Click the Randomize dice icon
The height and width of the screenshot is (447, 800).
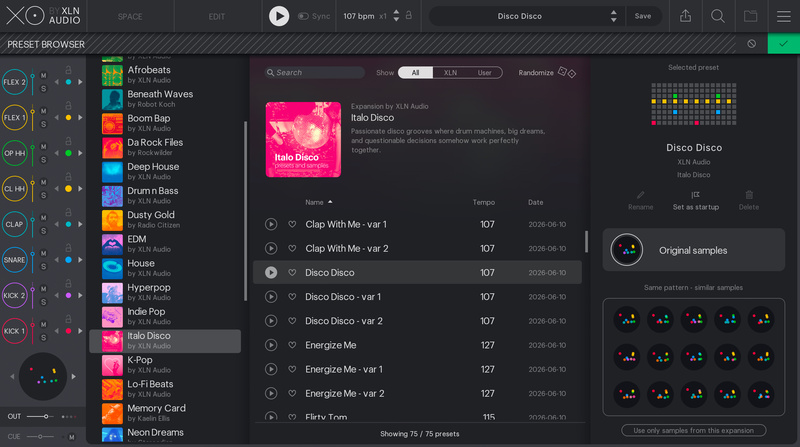pos(567,72)
